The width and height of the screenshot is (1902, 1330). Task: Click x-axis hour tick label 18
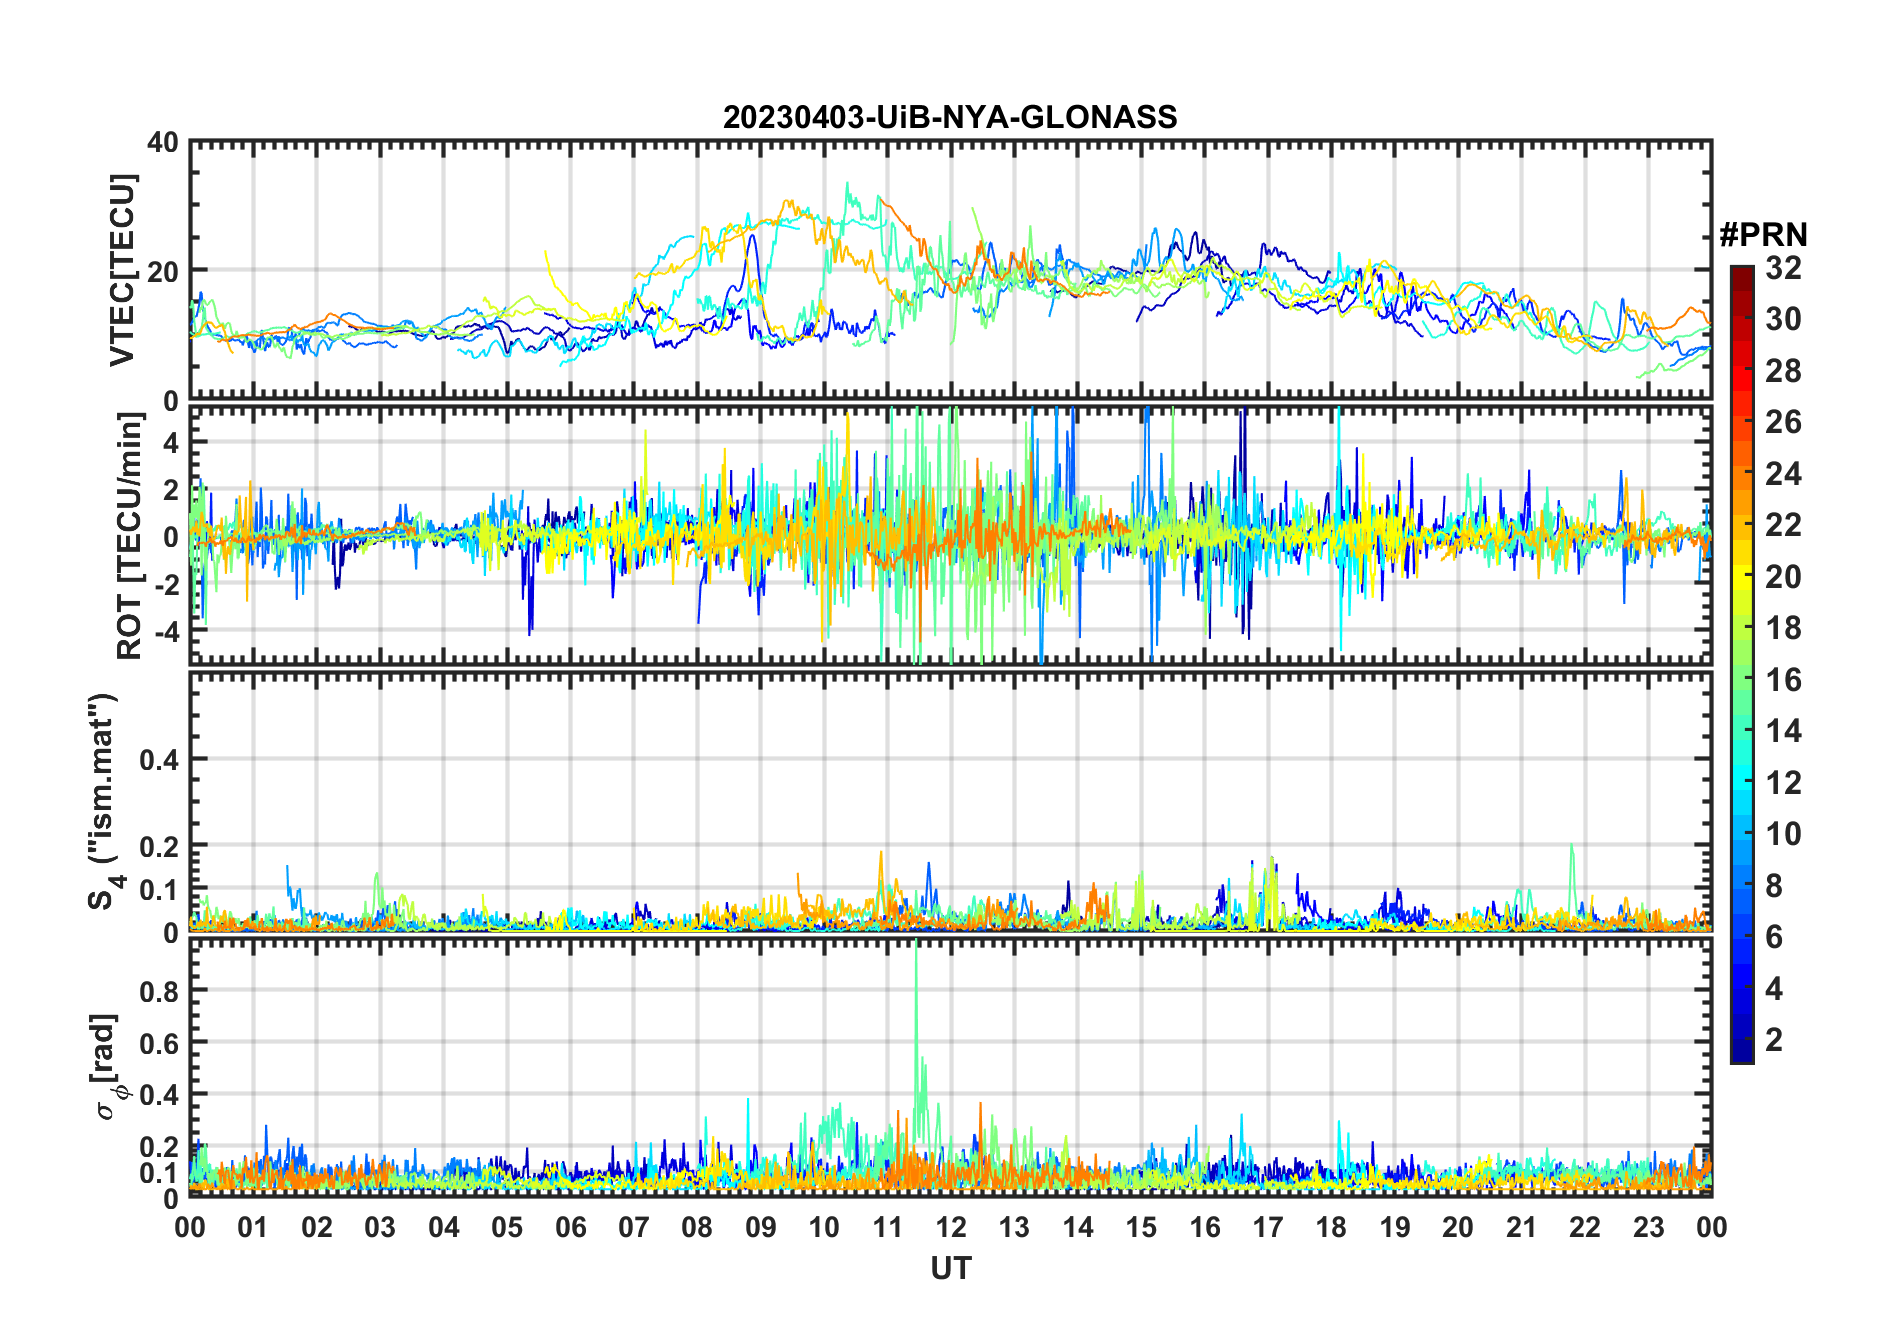pos(1331,1227)
